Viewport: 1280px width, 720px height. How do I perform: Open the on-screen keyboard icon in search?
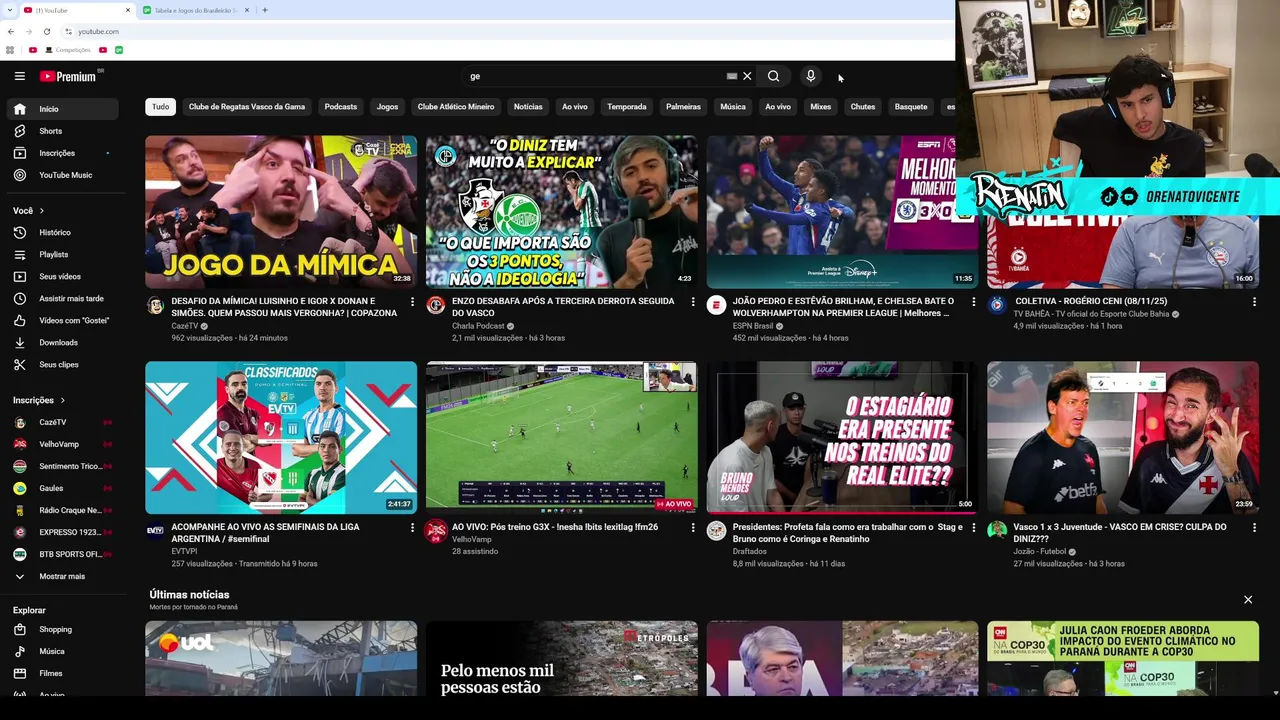click(732, 76)
